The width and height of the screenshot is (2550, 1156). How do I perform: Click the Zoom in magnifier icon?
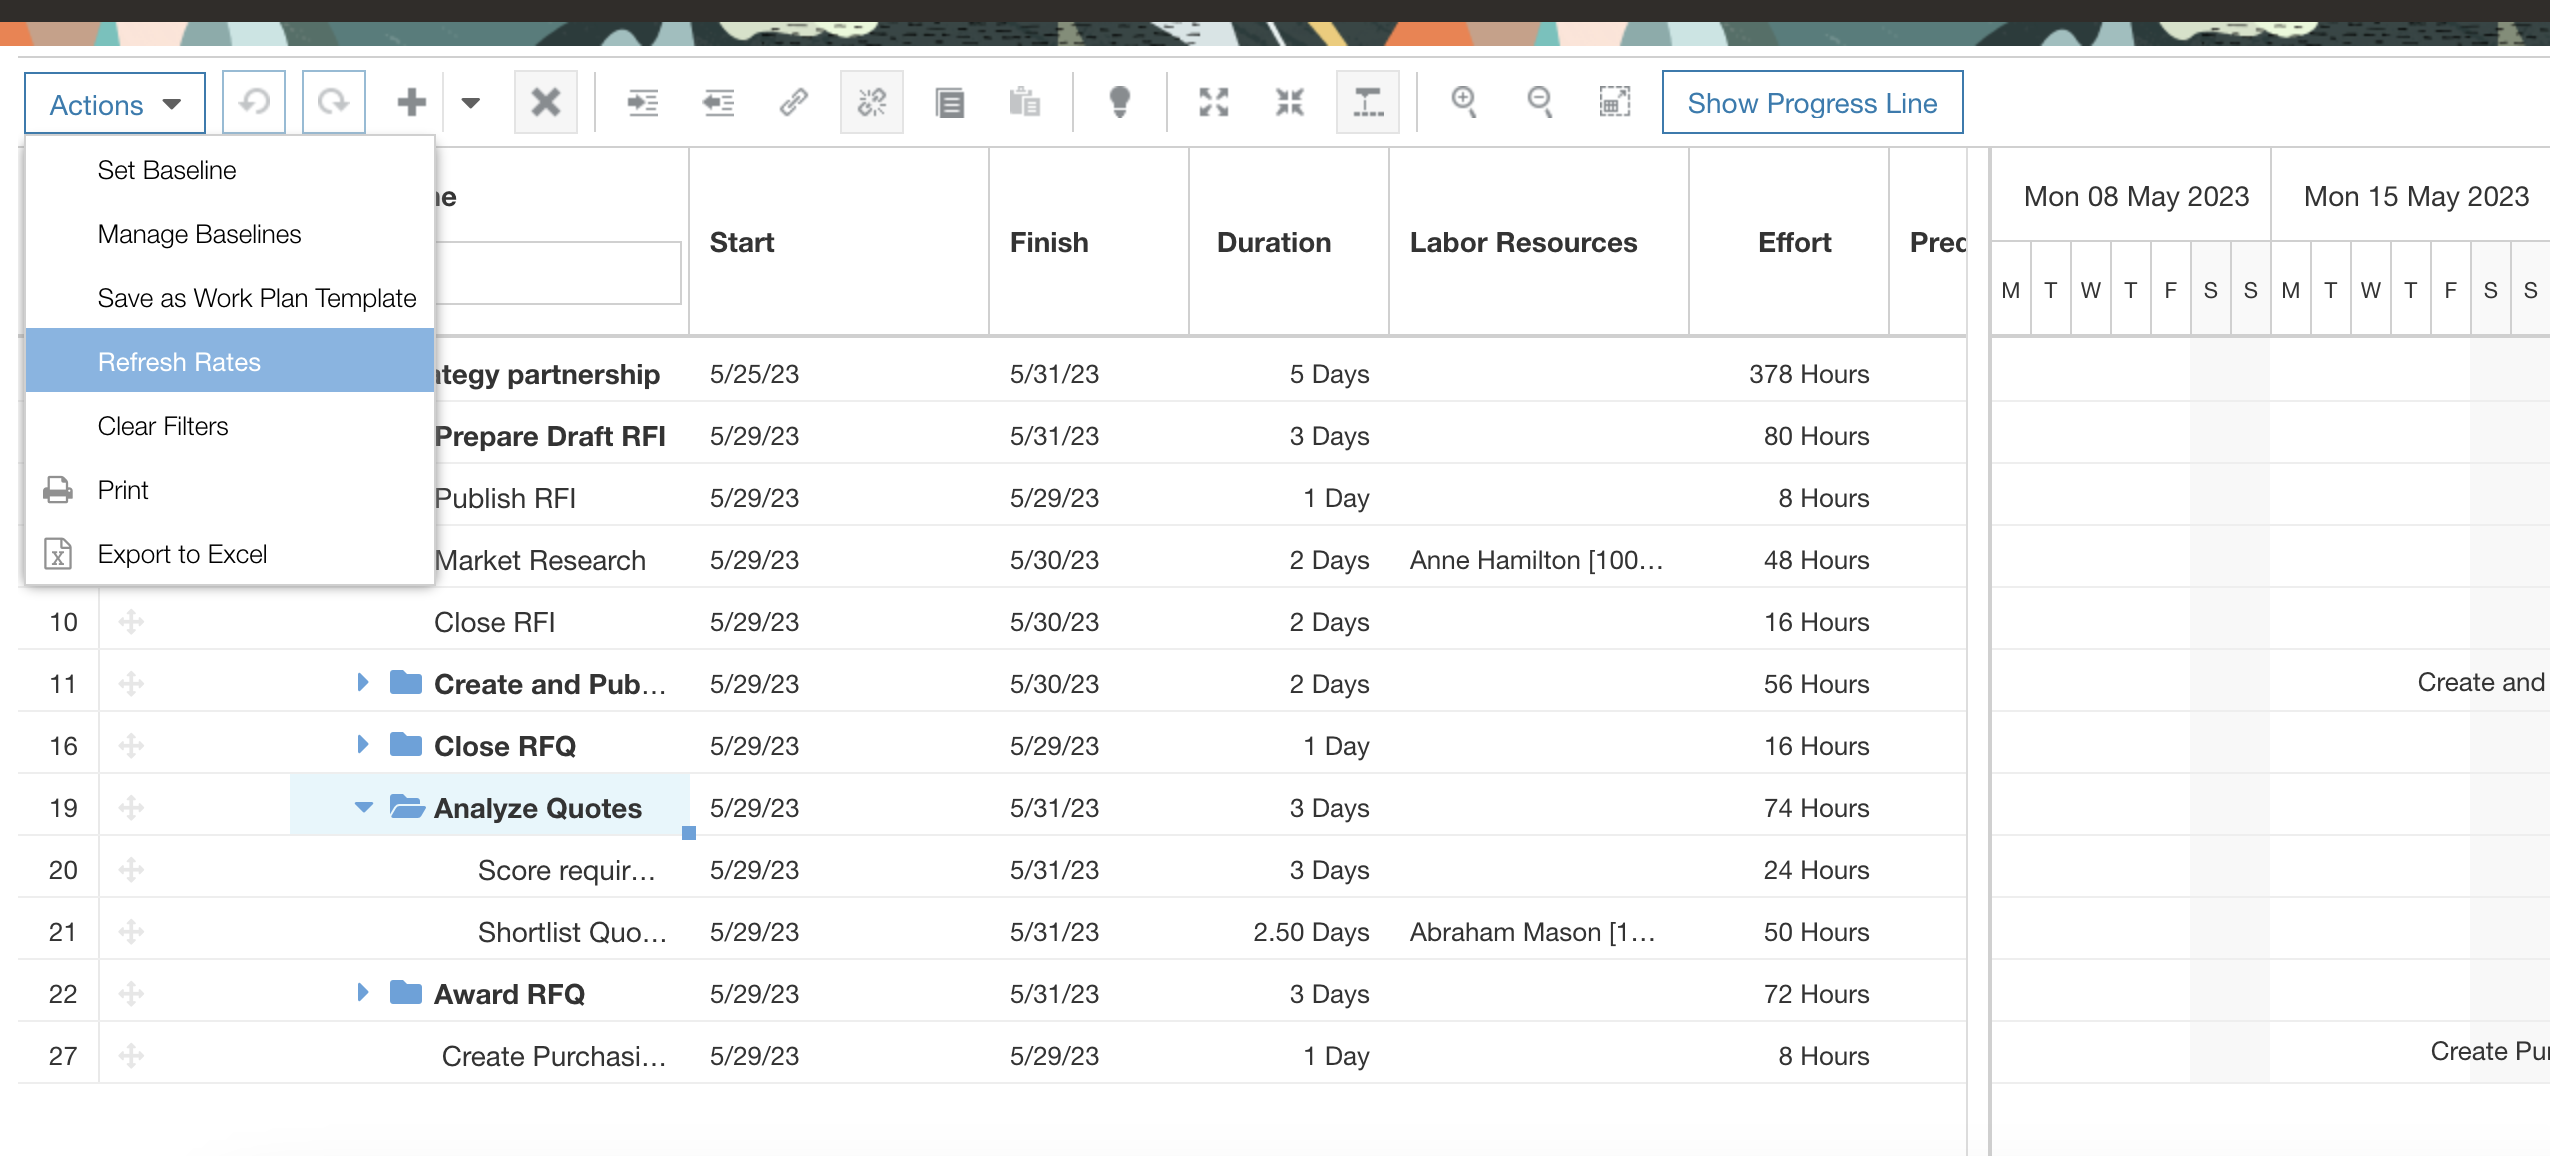click(x=1464, y=102)
